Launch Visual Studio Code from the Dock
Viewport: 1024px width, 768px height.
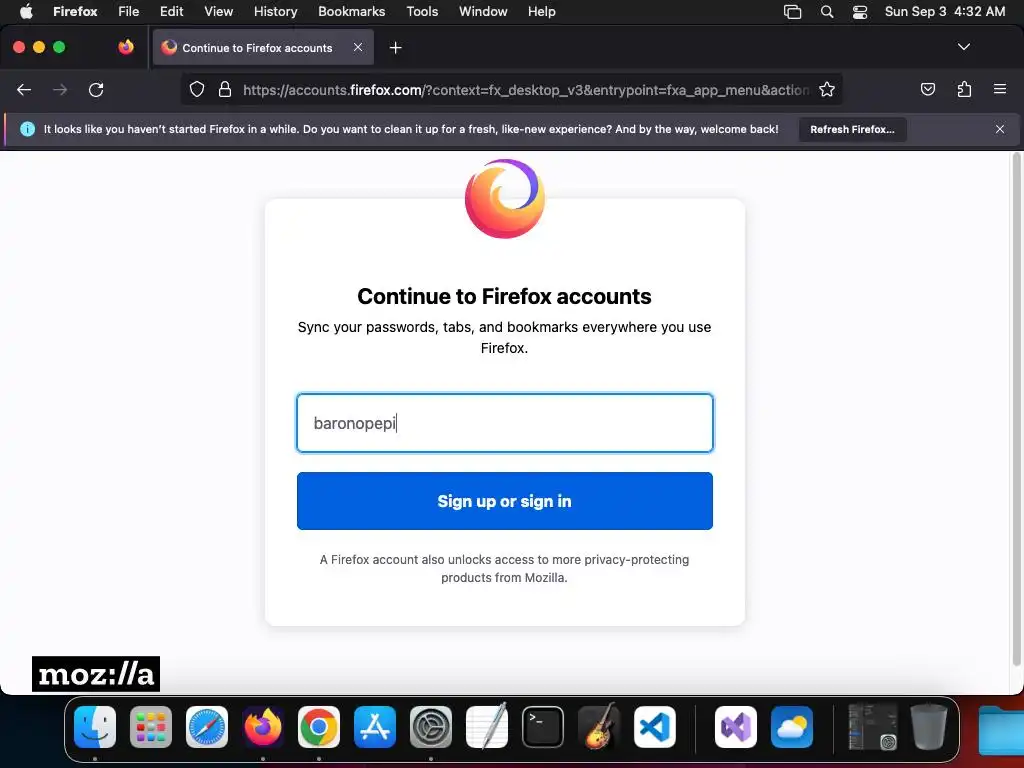click(x=654, y=727)
